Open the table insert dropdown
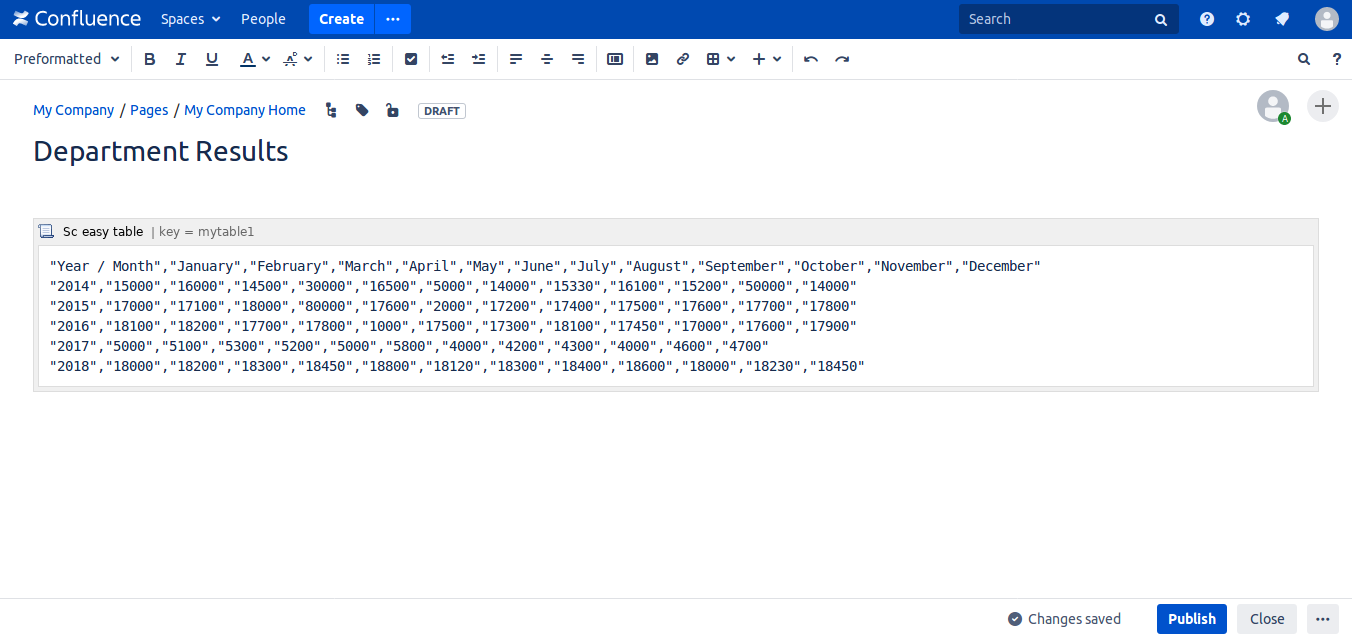 721,59
